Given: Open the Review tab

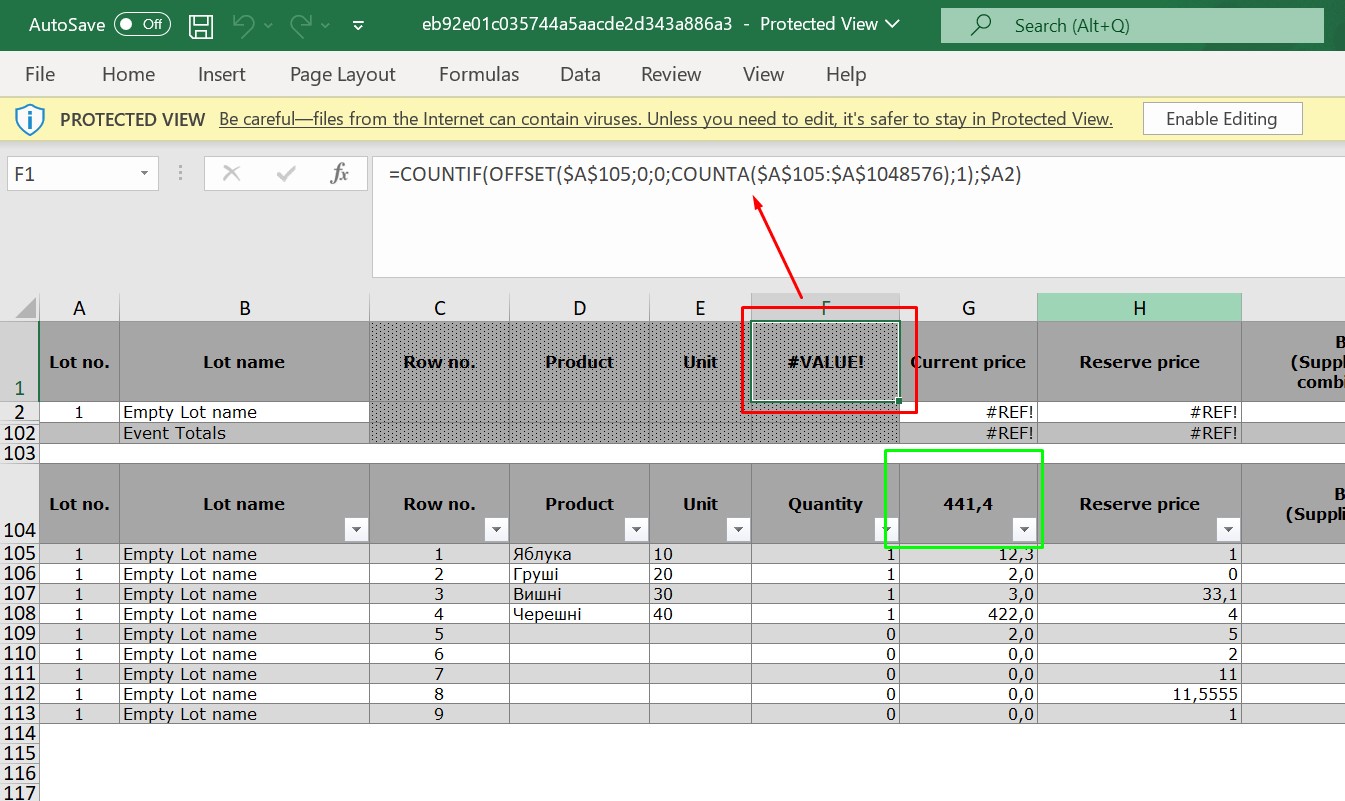Looking at the screenshot, I should pyautogui.click(x=671, y=74).
